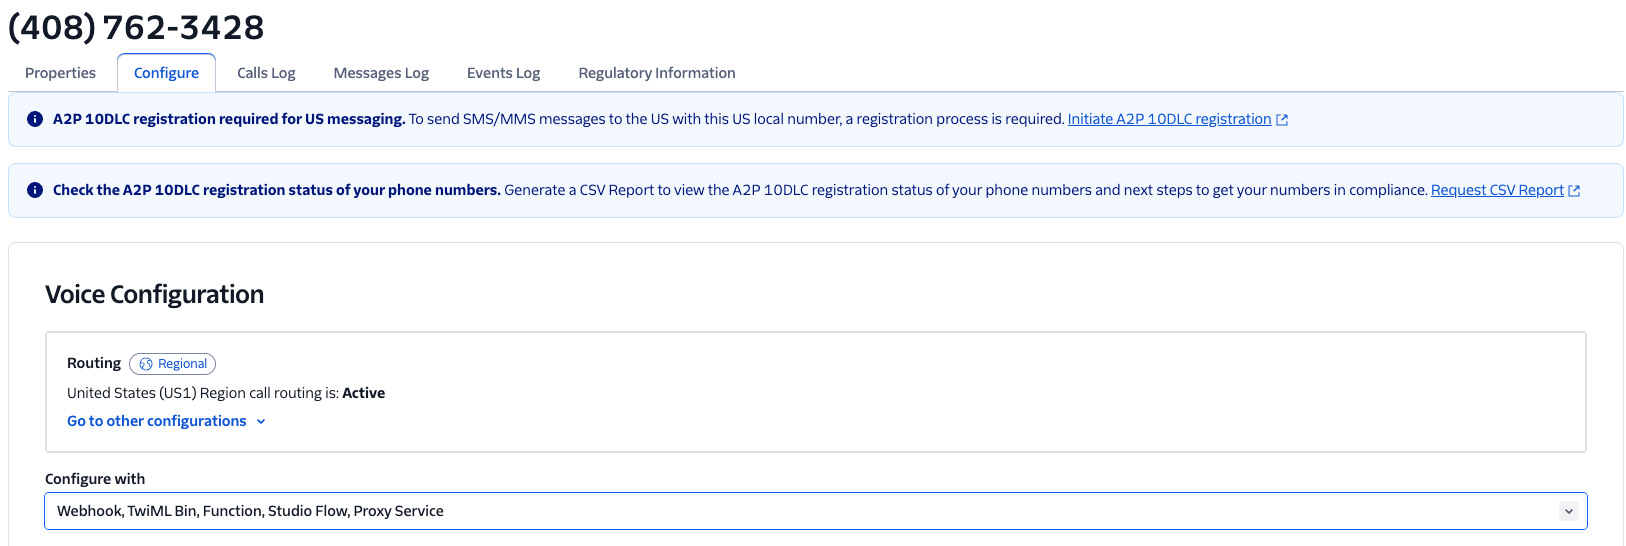Viewport: 1626px width, 546px height.
Task: Select the Webhook, TwiML Bin, Function combo box
Action: point(800,511)
